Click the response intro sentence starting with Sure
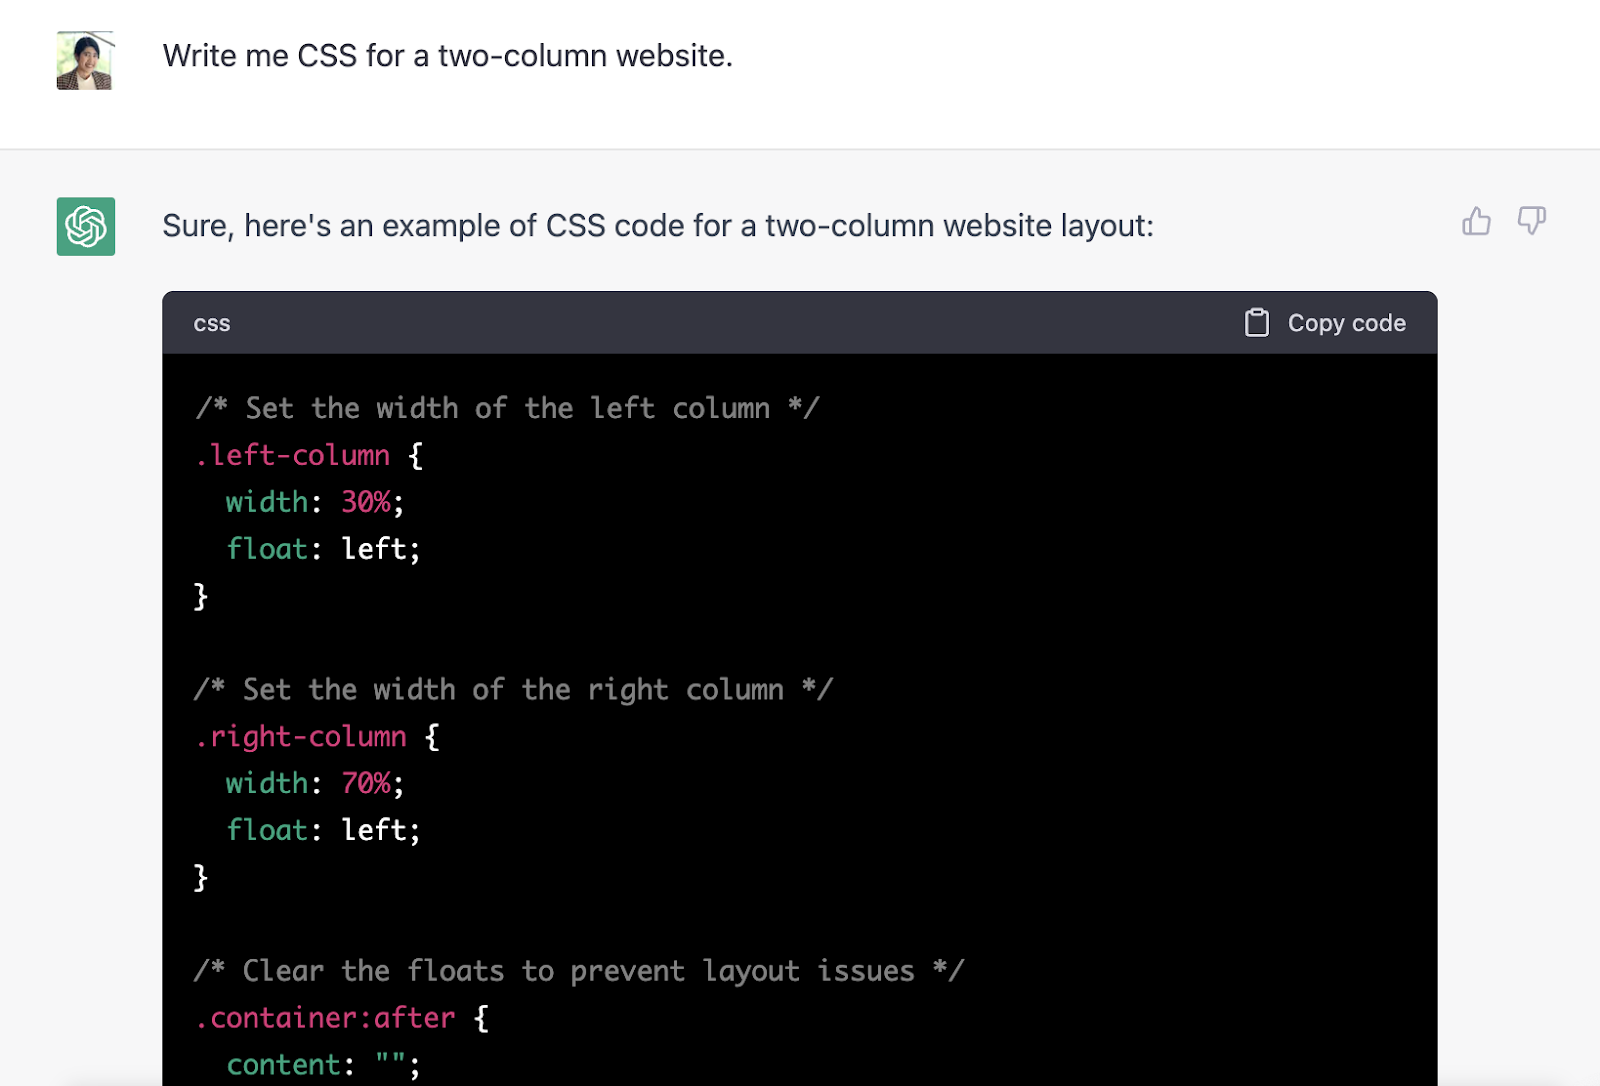Screen dimensions: 1600x1086 (x=657, y=226)
